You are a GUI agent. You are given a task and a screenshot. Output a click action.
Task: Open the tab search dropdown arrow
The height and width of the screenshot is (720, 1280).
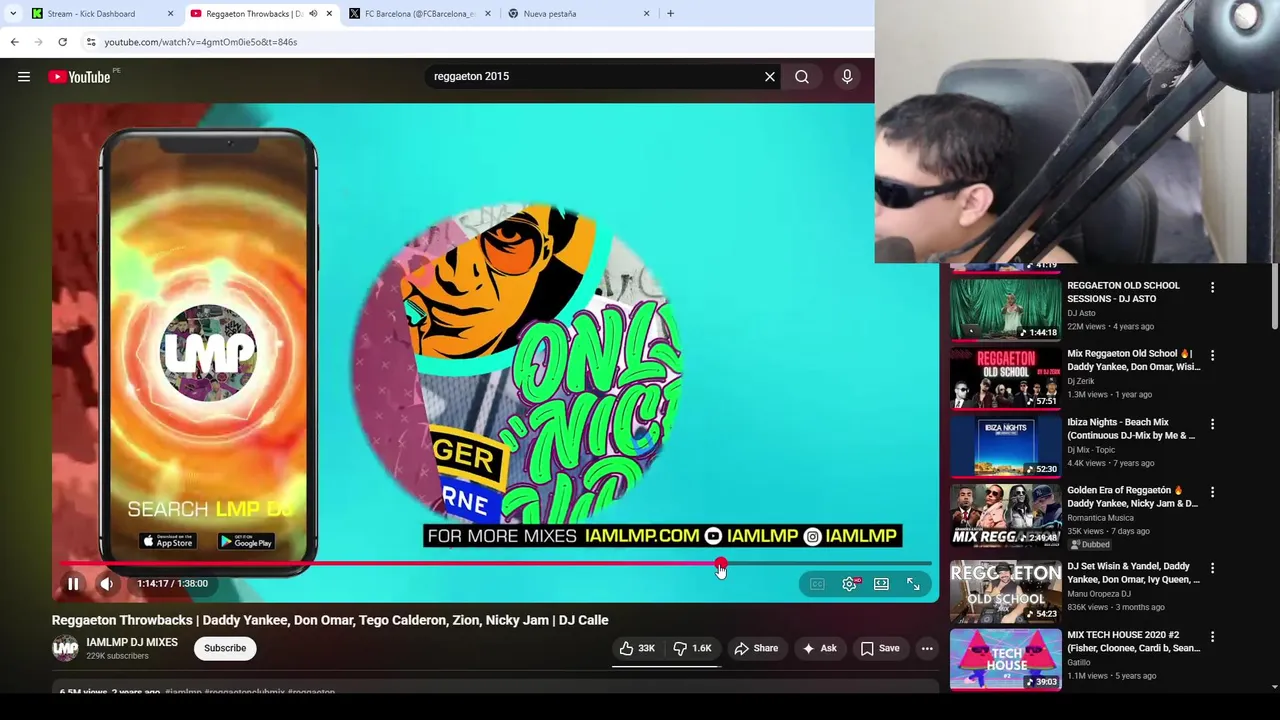12,14
